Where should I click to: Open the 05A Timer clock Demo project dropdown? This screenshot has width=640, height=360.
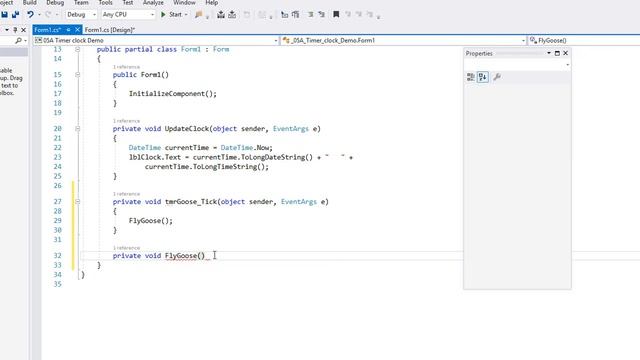pyautogui.click(x=156, y=40)
